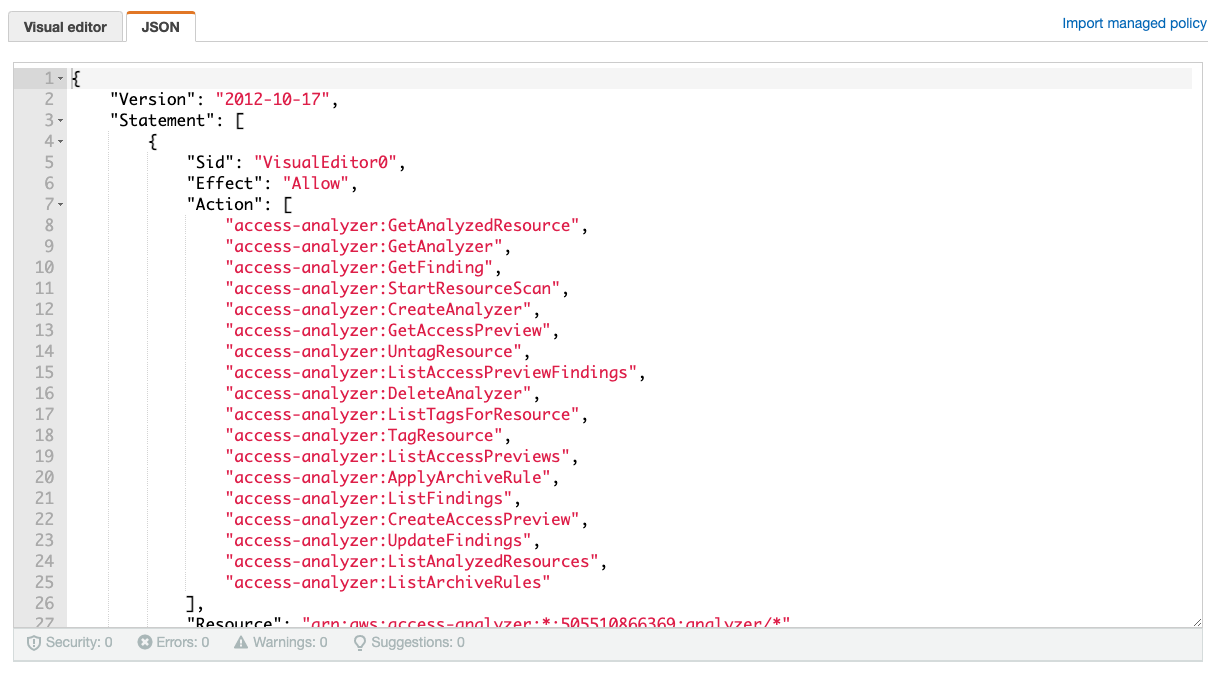Click the "Effect" key text
The image size is (1211, 673).
pos(225,183)
